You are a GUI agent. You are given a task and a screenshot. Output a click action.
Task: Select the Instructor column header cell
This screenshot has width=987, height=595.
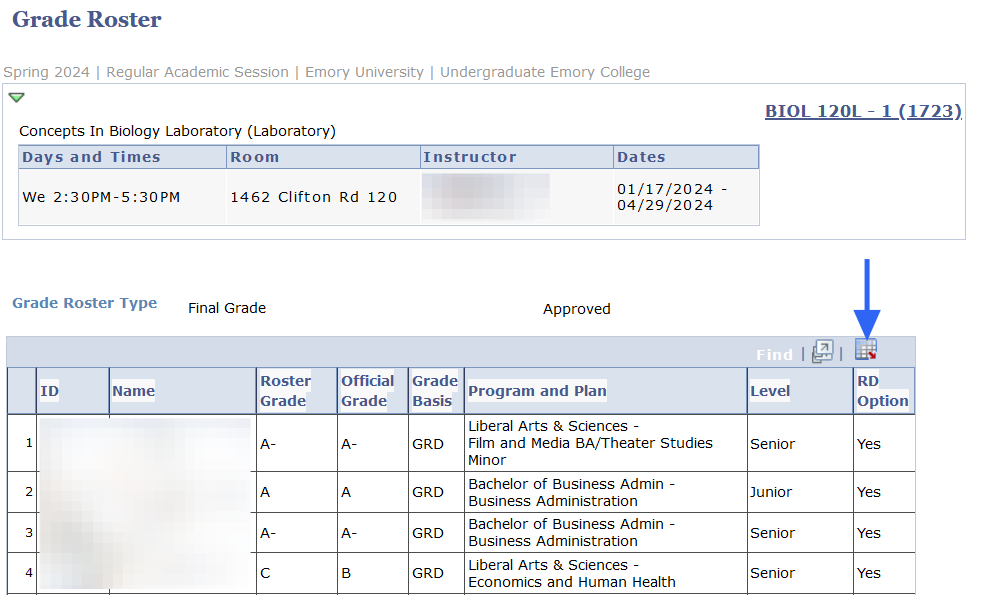coord(472,157)
